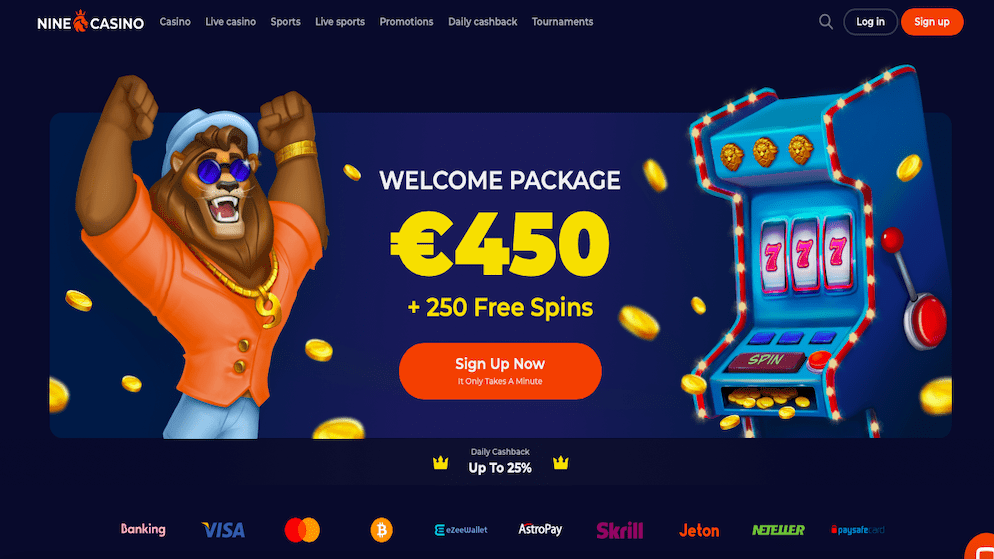Select the Visa payment logo

223,530
